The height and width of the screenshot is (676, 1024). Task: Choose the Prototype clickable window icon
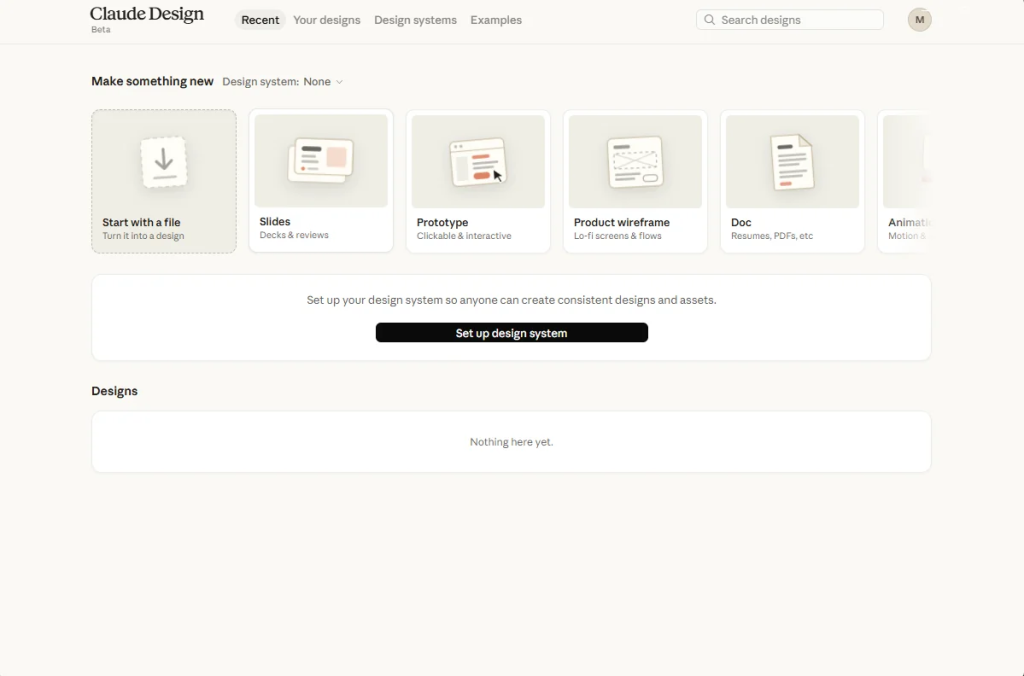pyautogui.click(x=478, y=162)
